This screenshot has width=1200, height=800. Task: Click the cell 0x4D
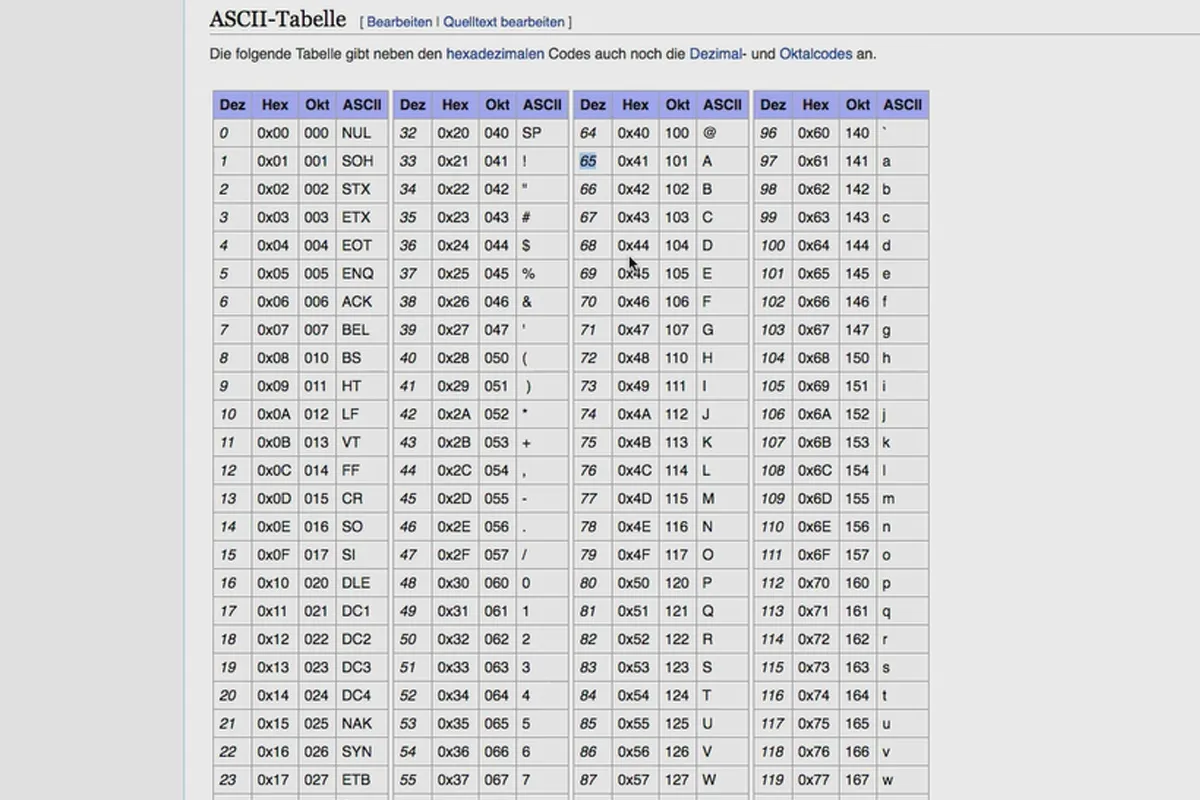(634, 498)
